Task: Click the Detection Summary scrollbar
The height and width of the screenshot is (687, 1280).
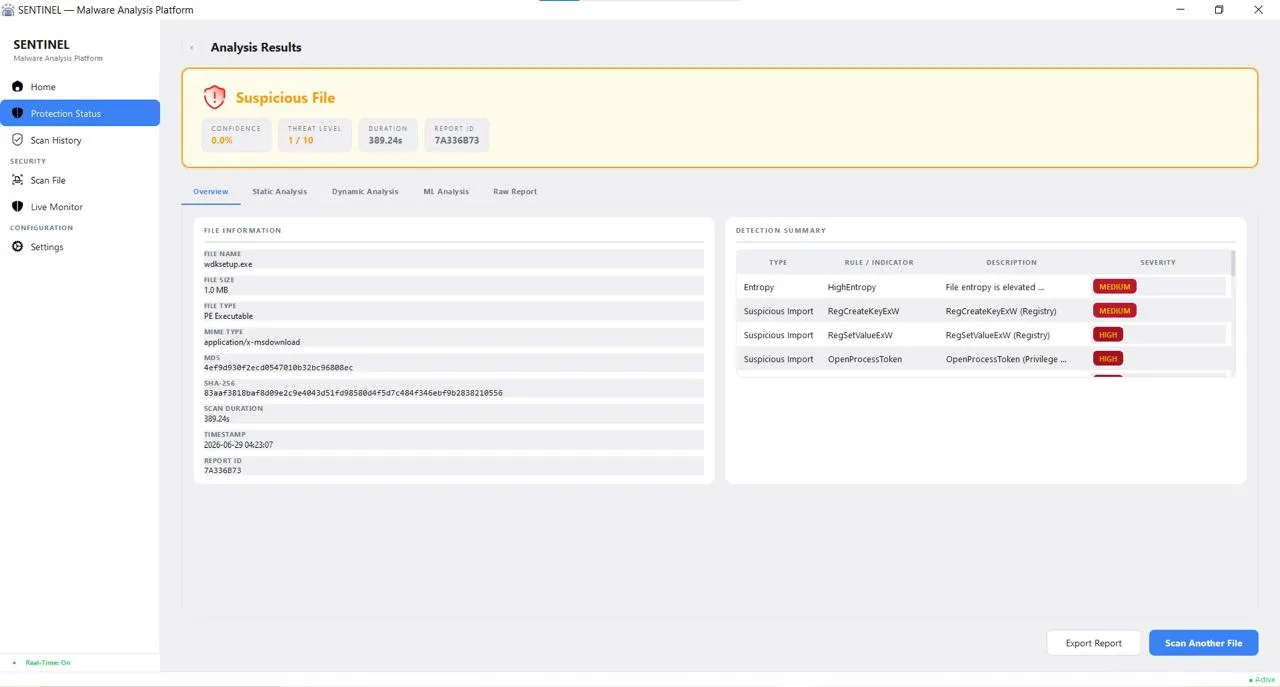Action: click(x=1233, y=264)
